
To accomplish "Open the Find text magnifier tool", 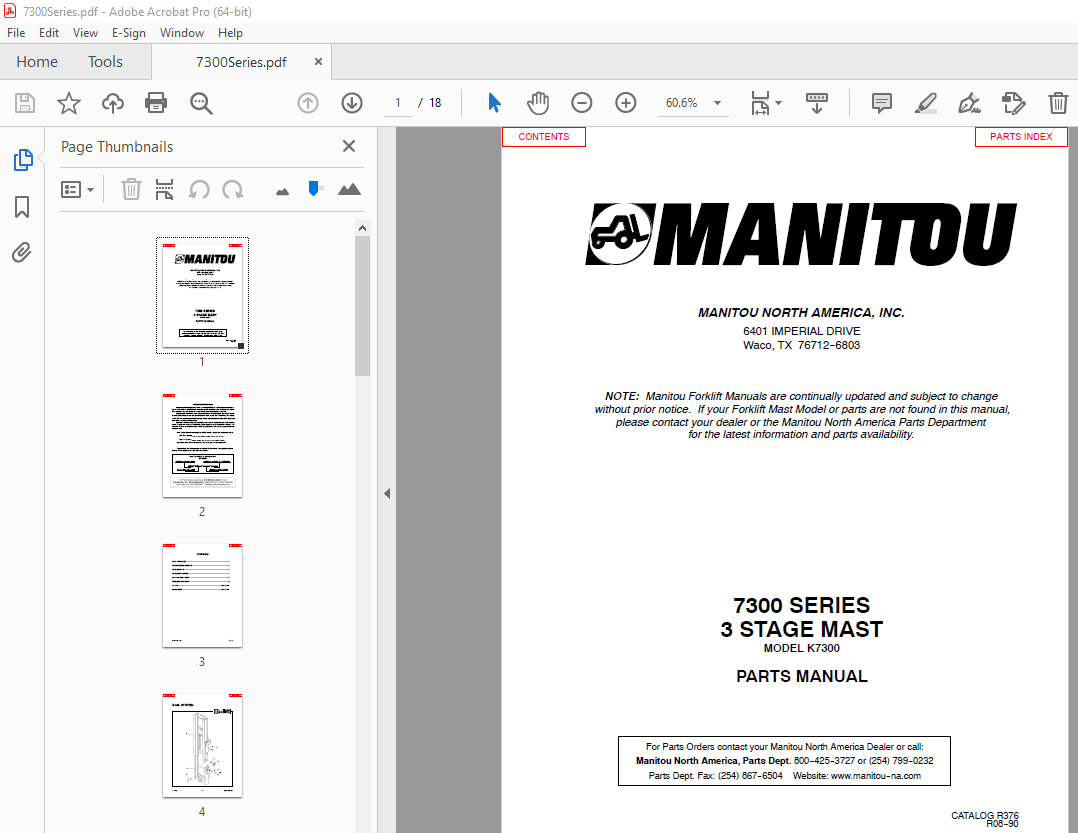I will 201,103.
